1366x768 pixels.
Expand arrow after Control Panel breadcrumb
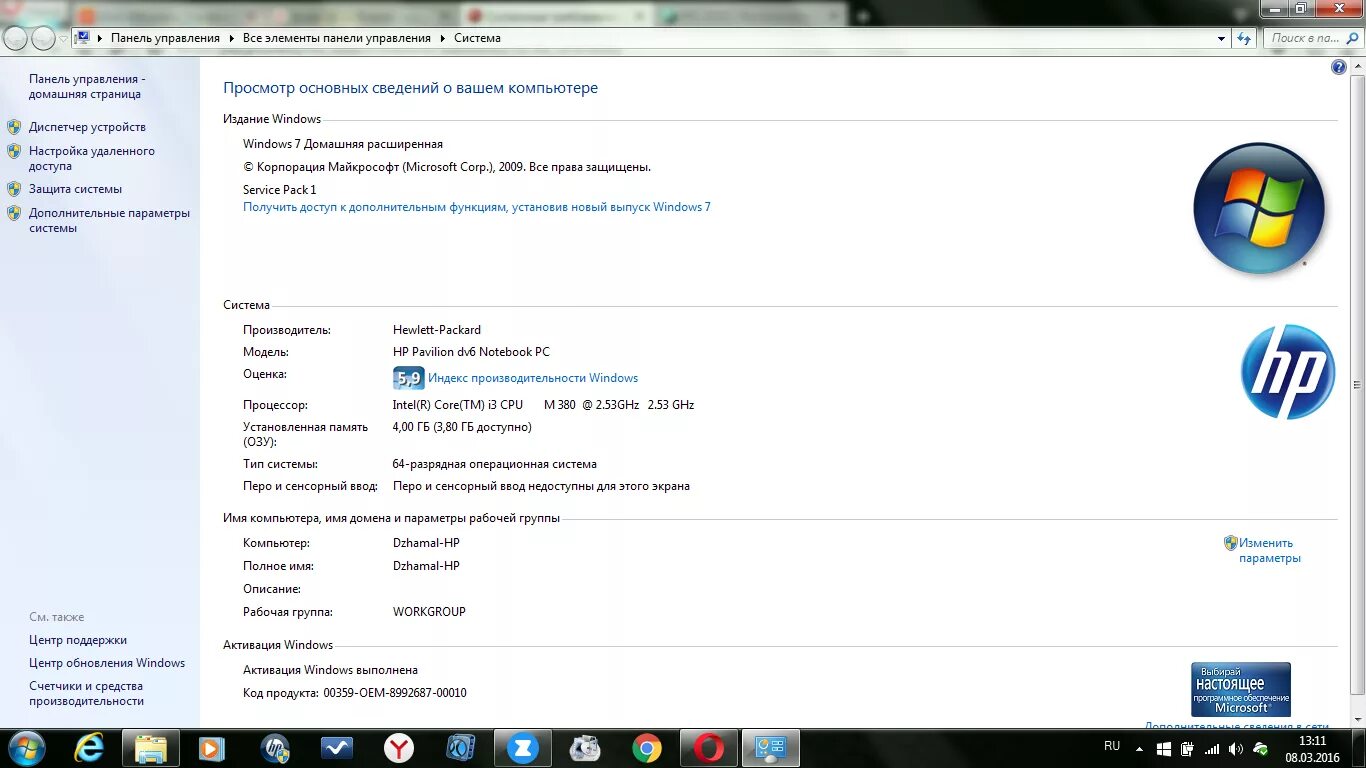coord(231,38)
